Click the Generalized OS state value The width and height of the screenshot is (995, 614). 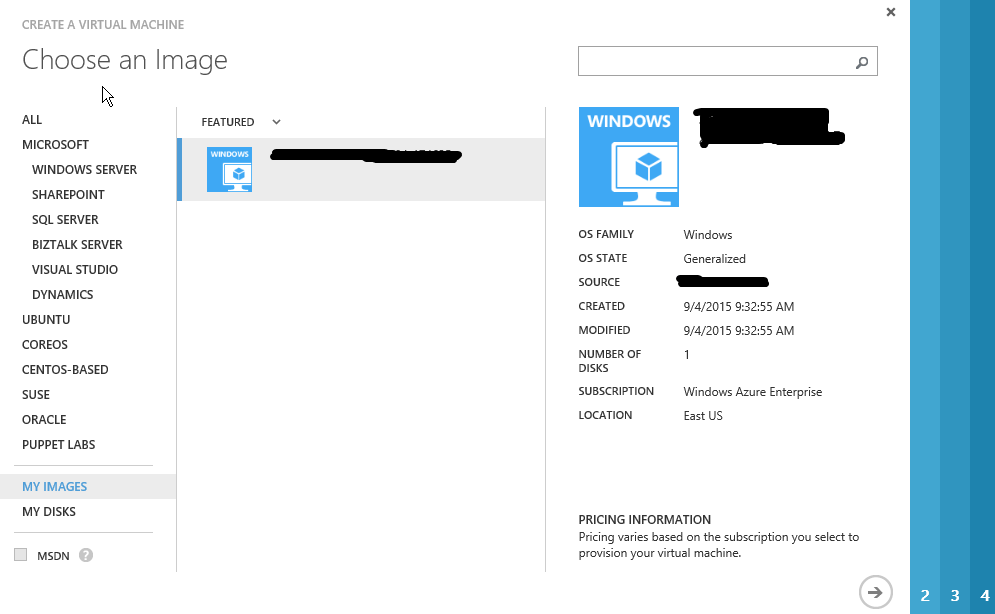pos(715,259)
